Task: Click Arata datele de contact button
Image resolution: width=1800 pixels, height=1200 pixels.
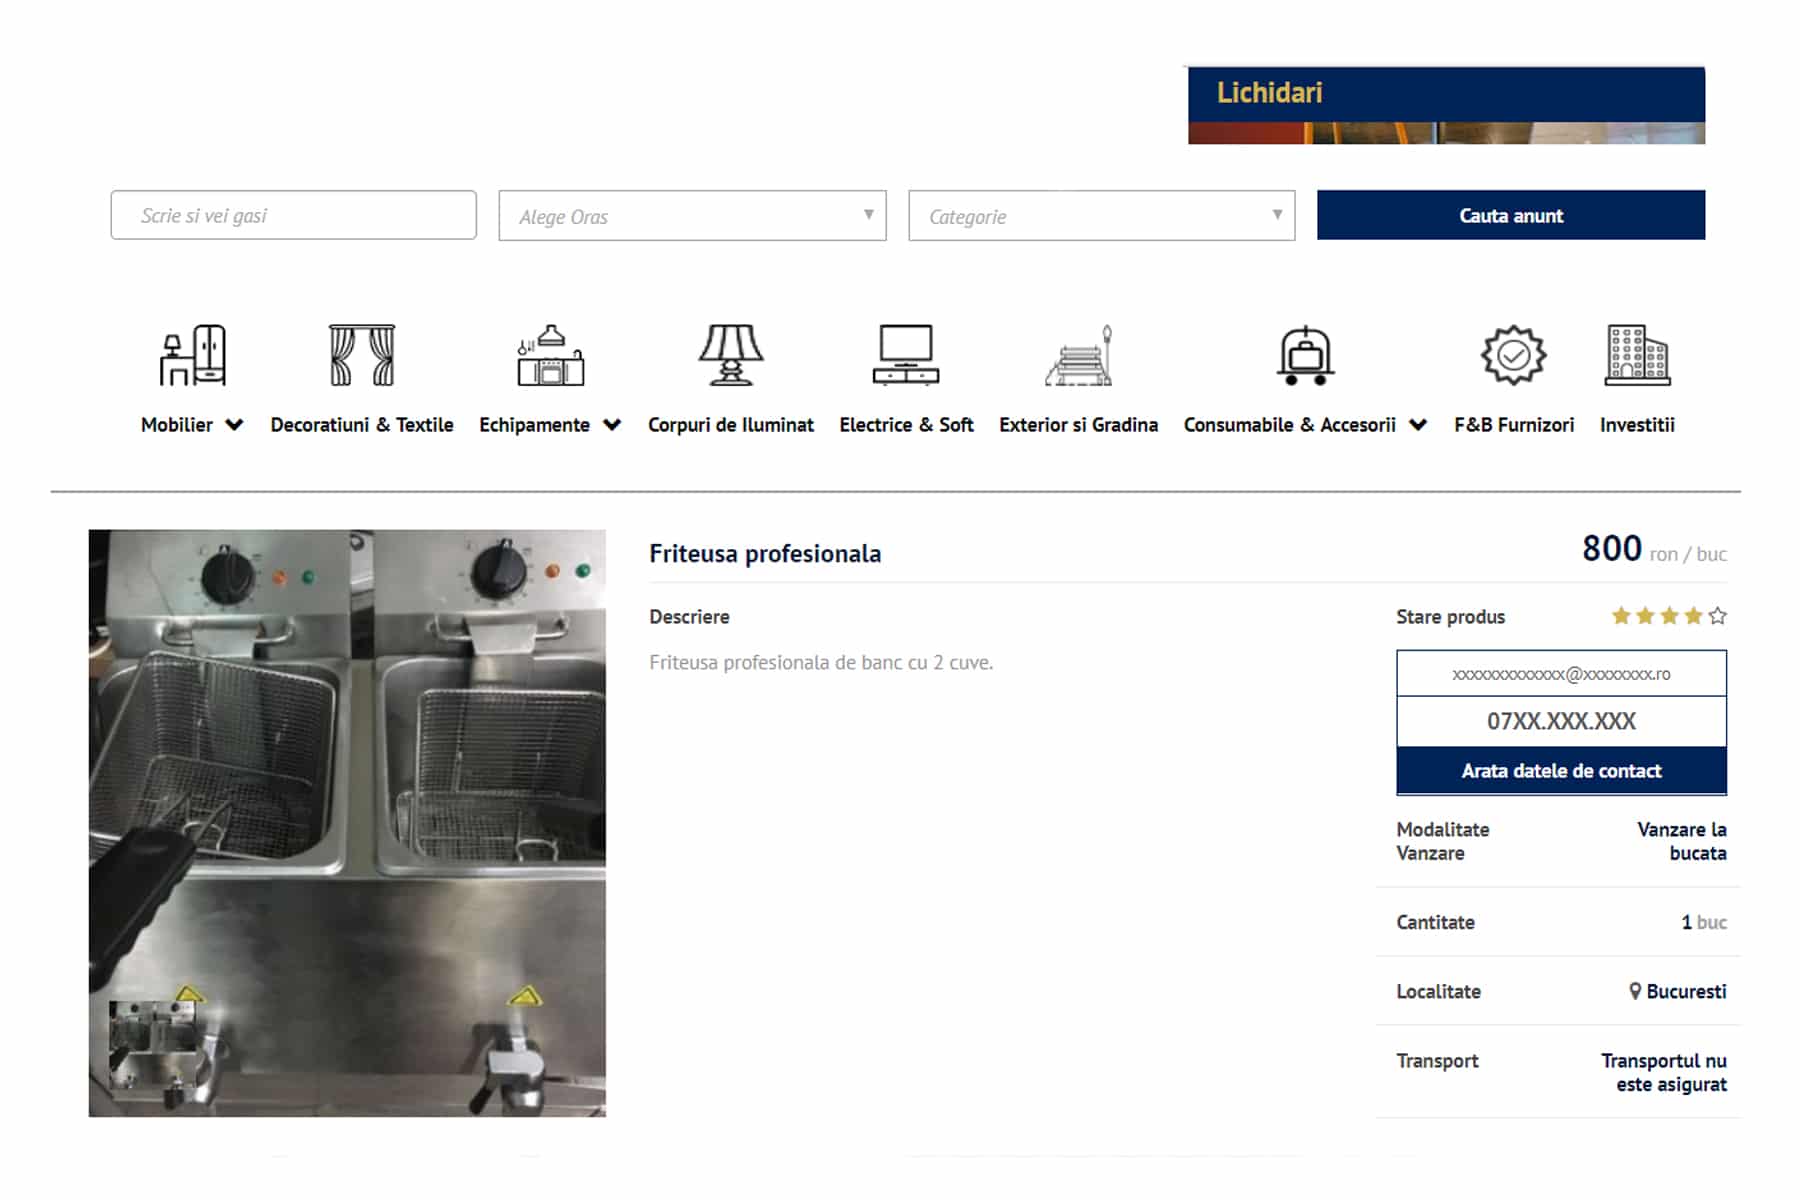Action: click(1561, 771)
